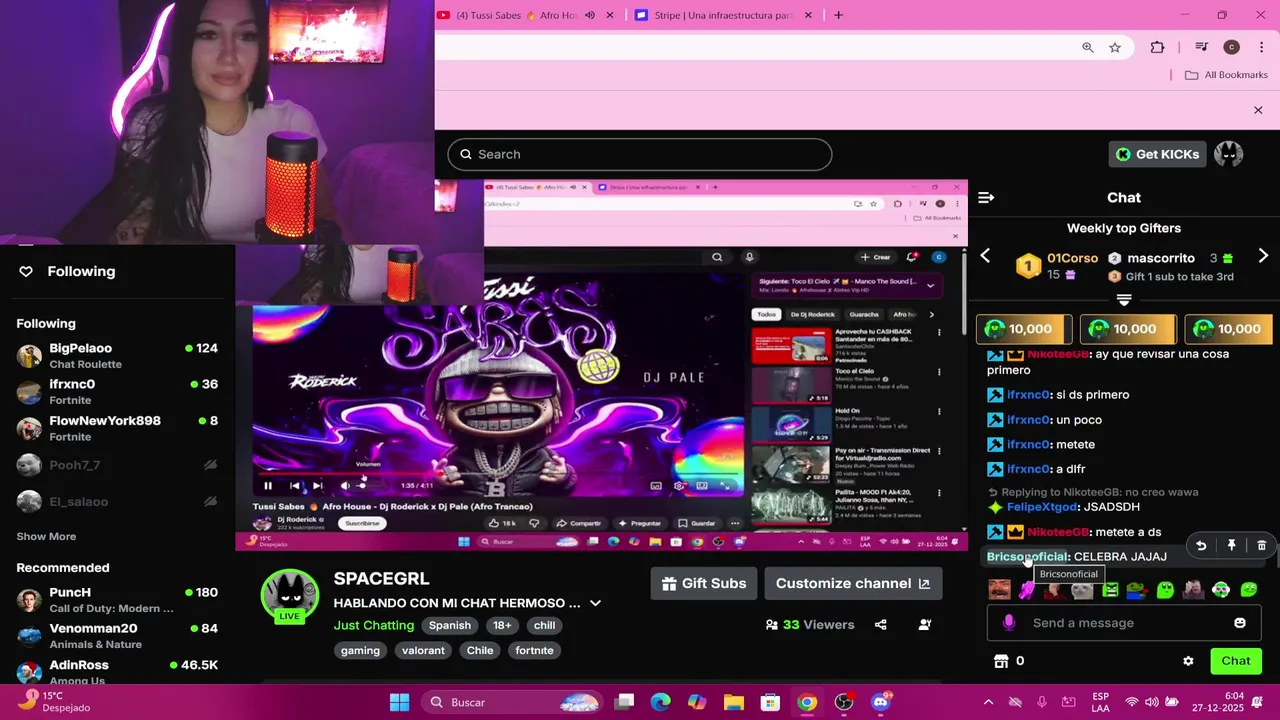The height and width of the screenshot is (720, 1280).
Task: Click the Gift Subs button
Action: coord(704,584)
